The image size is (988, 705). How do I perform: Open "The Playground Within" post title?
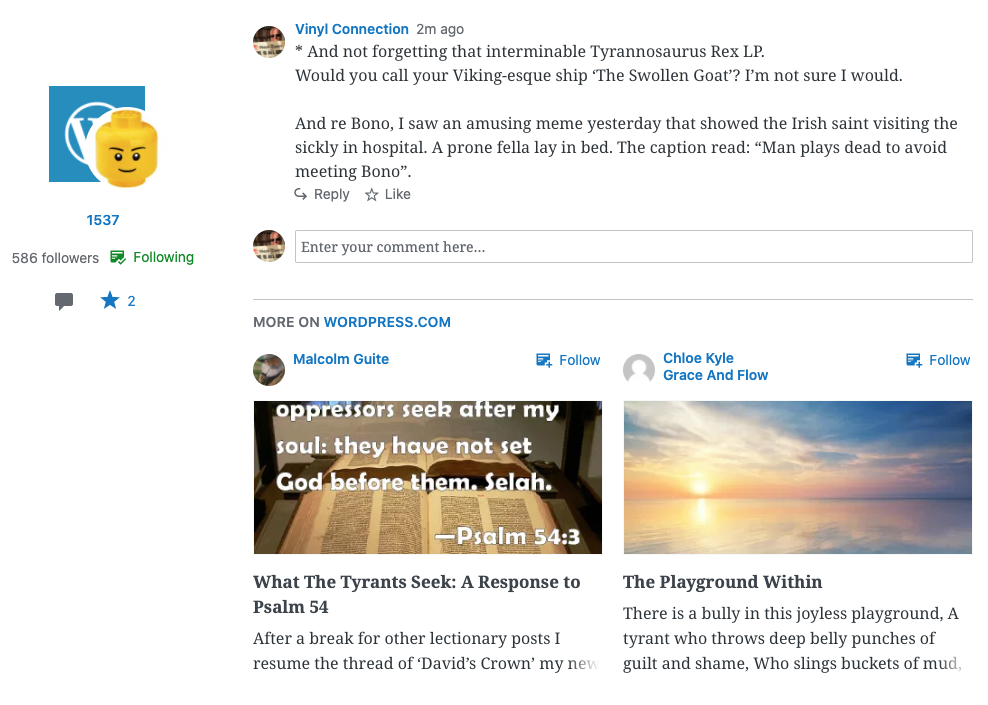coord(722,582)
